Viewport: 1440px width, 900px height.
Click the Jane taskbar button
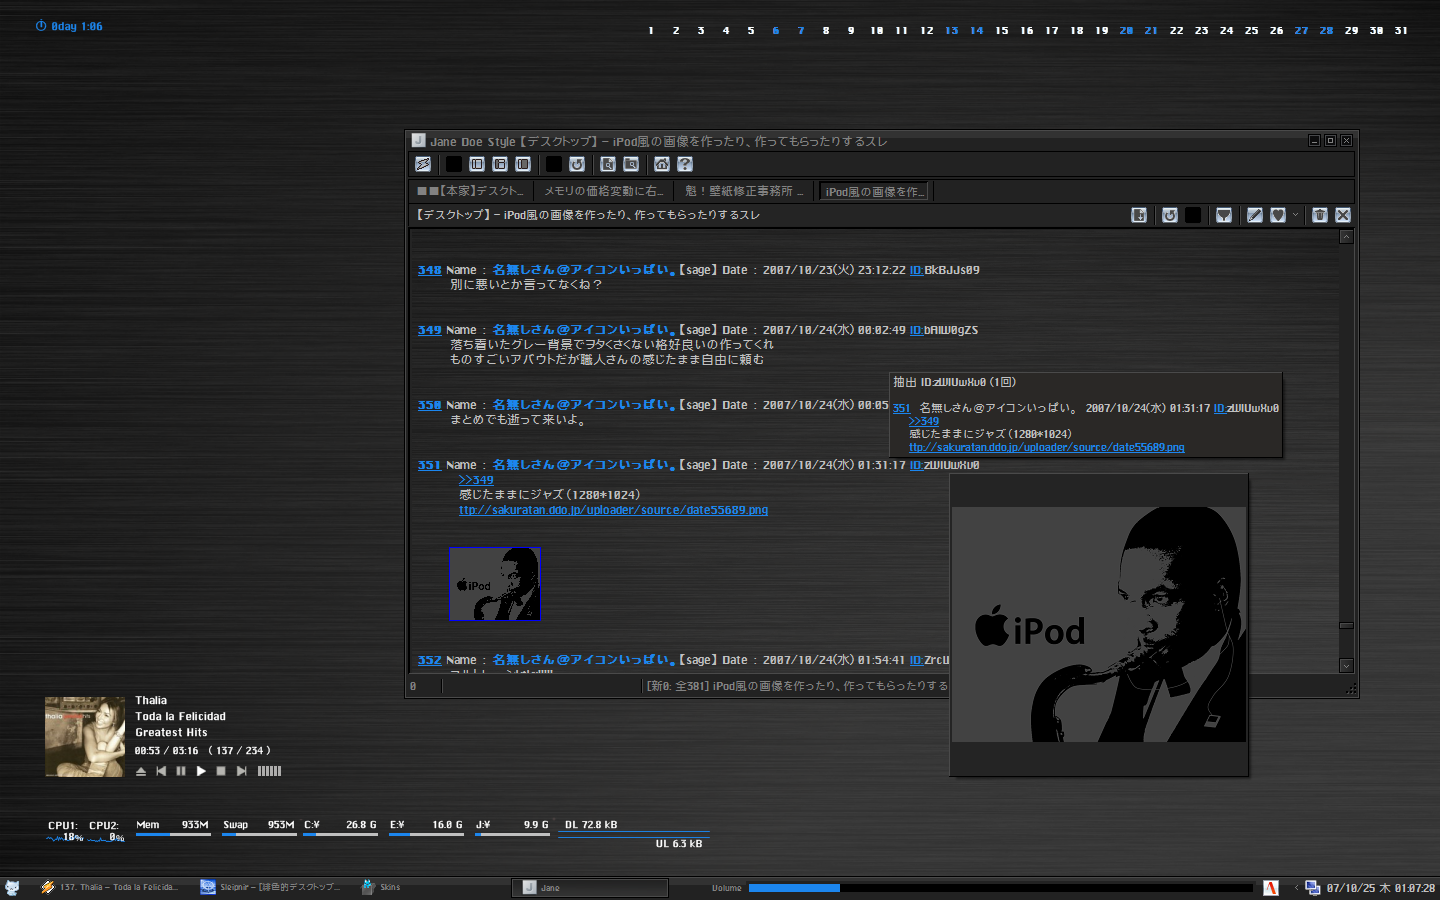coord(590,887)
